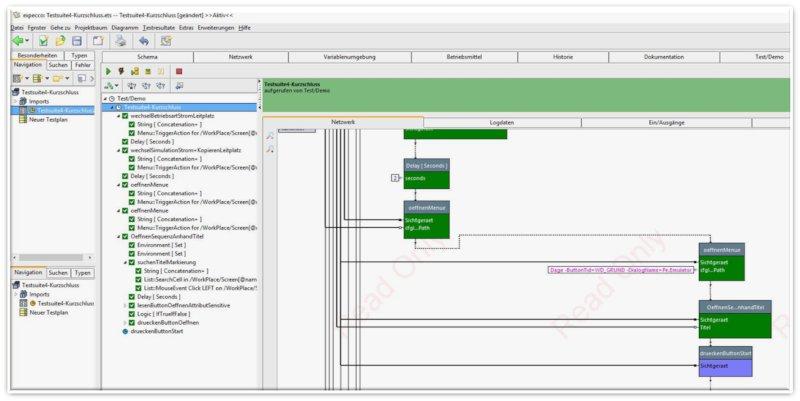The height and width of the screenshot is (401, 800).
Task: Click the new document toolbar icon
Action: 98,41
